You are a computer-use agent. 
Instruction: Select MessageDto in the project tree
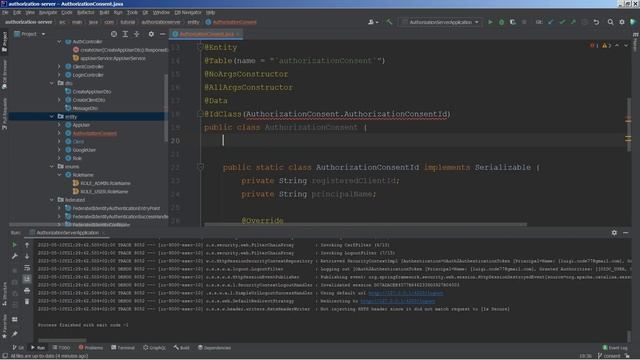point(85,108)
